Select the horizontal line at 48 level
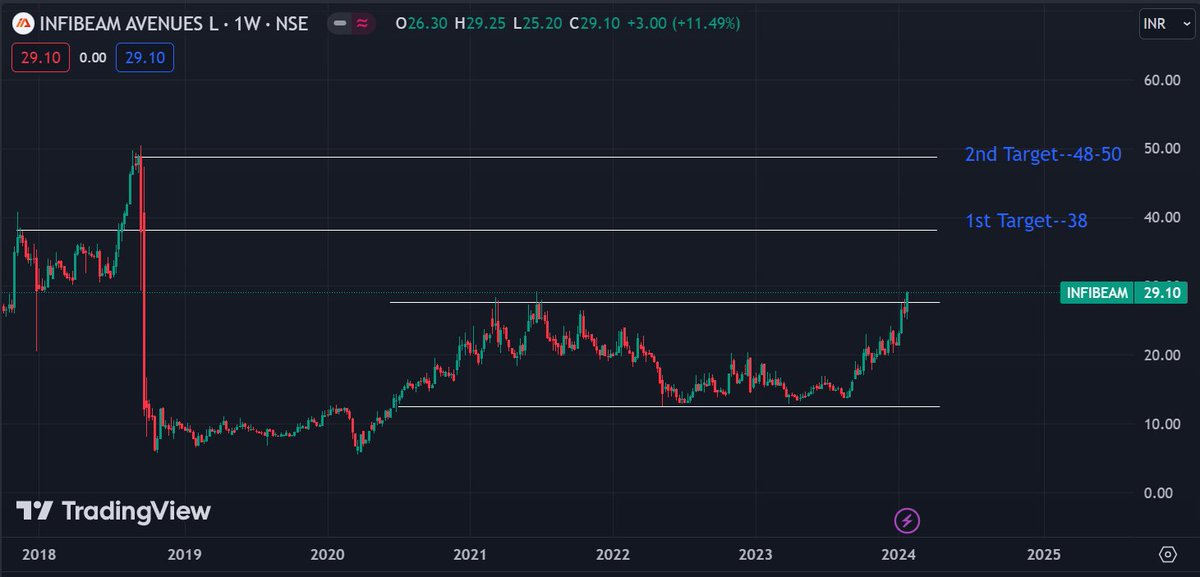Image resolution: width=1200 pixels, height=577 pixels. (x=540, y=157)
